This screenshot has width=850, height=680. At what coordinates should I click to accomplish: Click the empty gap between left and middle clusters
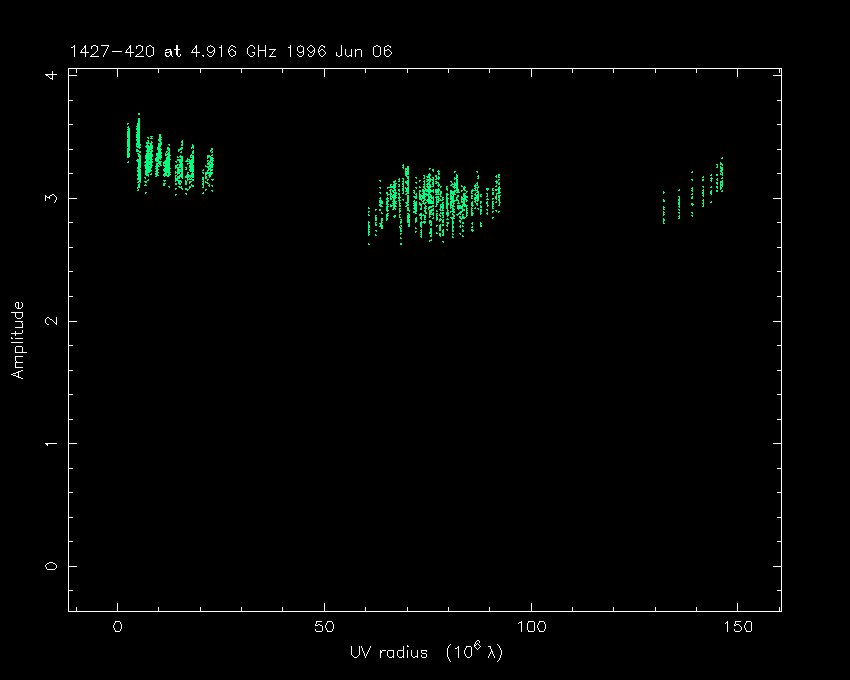tap(290, 200)
